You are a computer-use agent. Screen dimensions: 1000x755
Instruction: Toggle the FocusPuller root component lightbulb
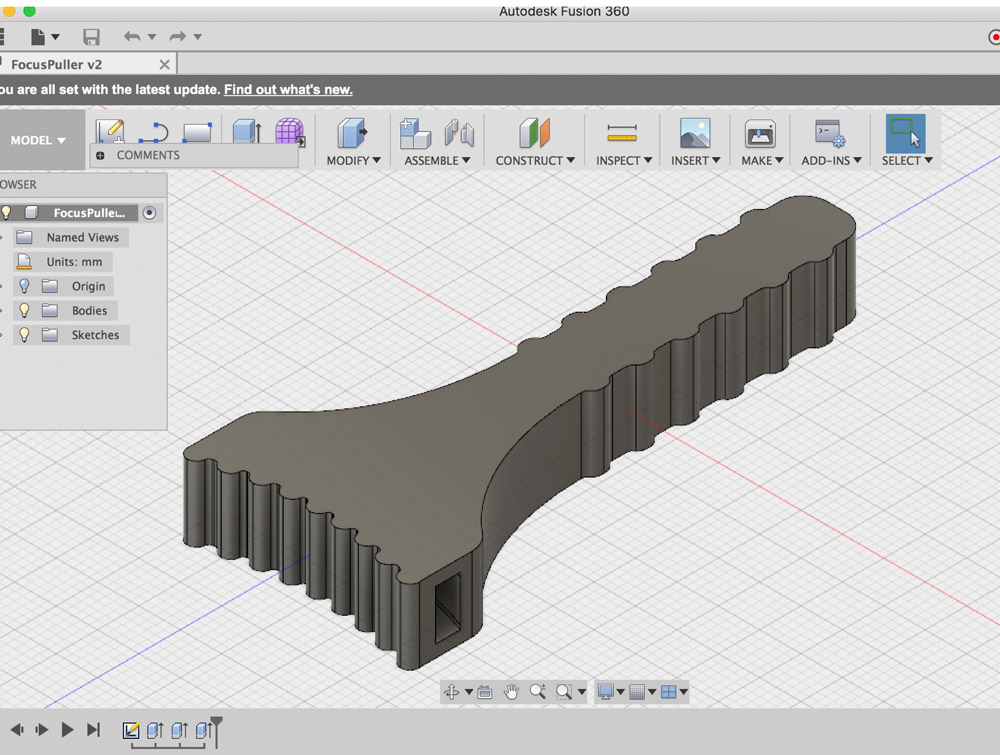point(6,212)
